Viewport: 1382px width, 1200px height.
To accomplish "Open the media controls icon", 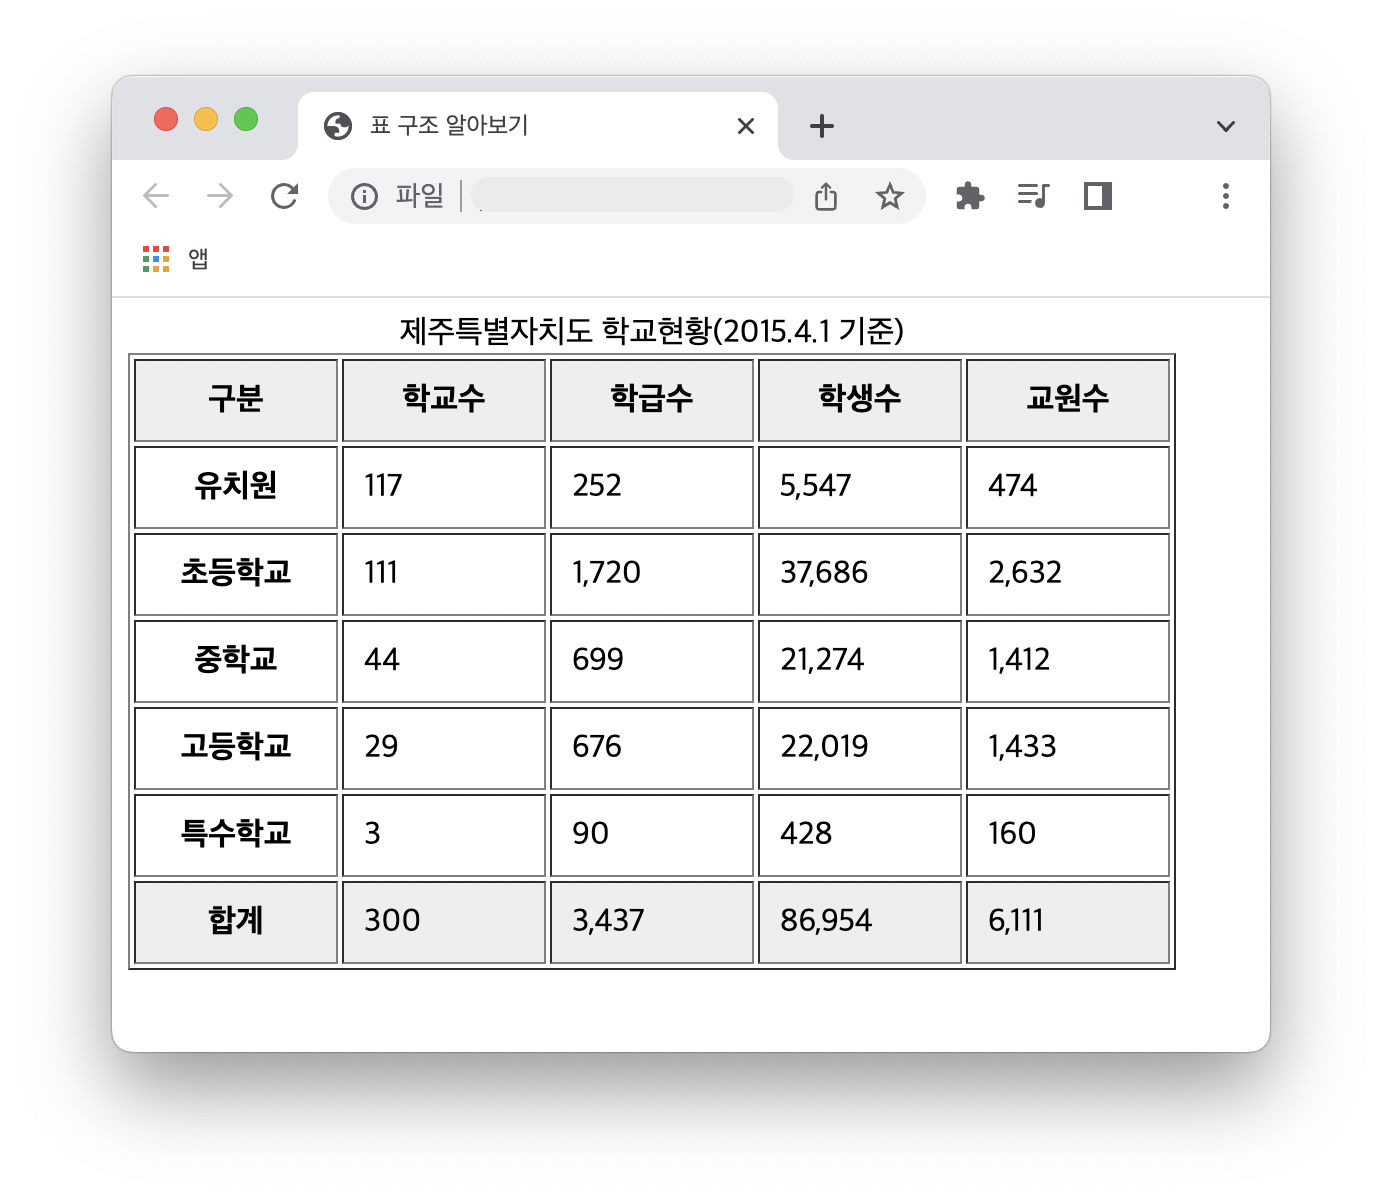I will point(1033,196).
